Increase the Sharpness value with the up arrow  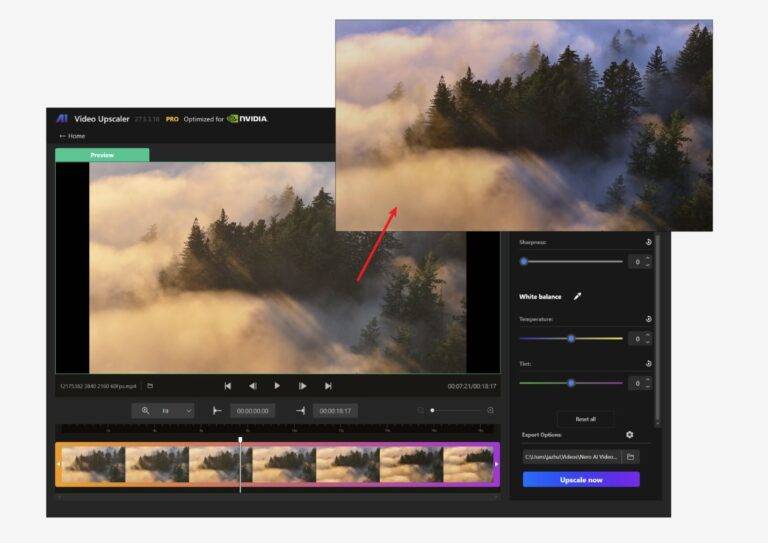[x=647, y=258]
